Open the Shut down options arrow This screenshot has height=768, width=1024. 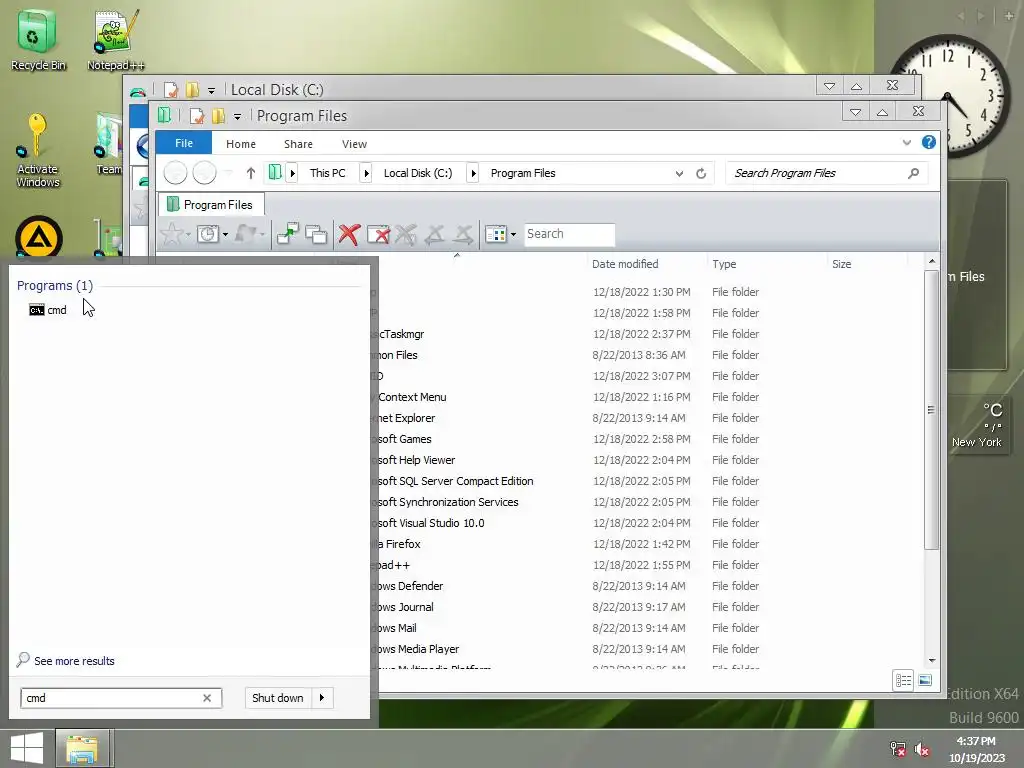(x=322, y=697)
